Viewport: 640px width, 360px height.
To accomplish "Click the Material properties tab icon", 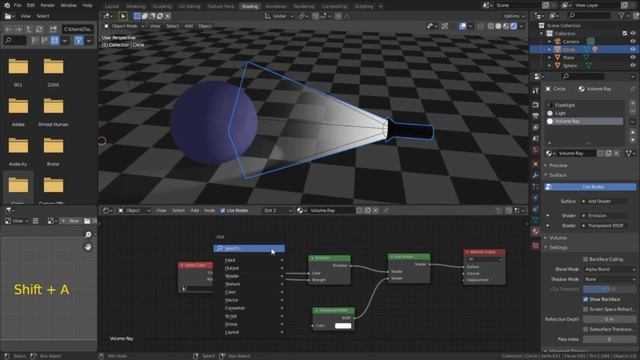I will pyautogui.click(x=536, y=231).
